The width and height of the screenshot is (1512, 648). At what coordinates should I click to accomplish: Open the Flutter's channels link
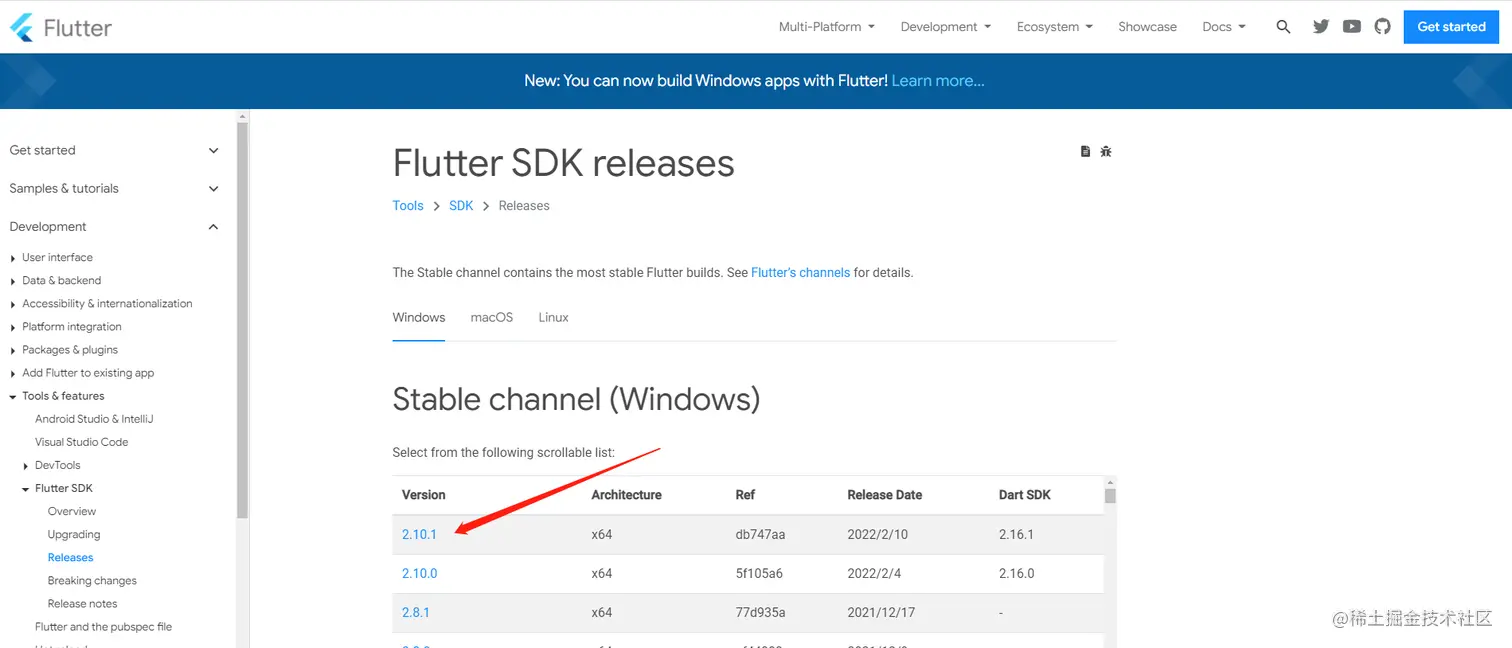coord(800,272)
